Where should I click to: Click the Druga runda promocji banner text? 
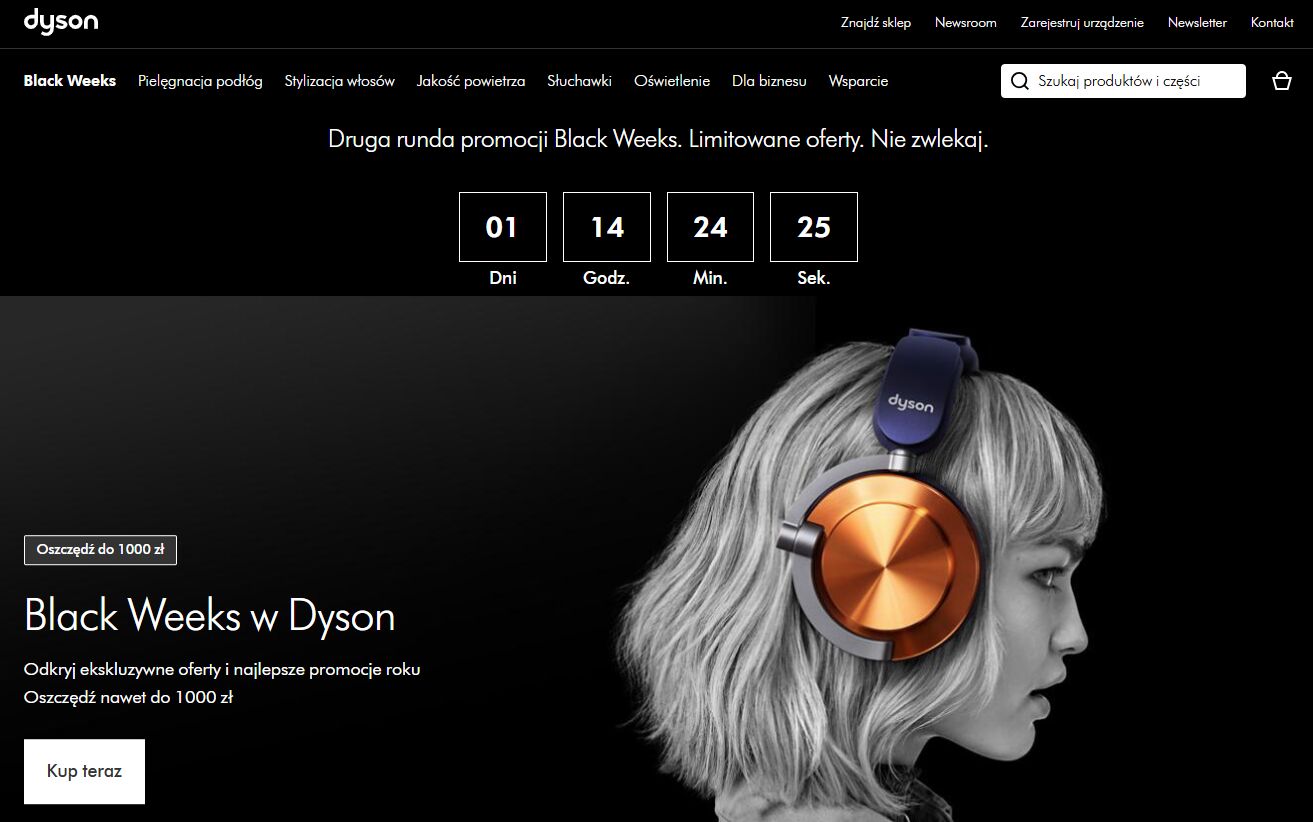click(658, 140)
